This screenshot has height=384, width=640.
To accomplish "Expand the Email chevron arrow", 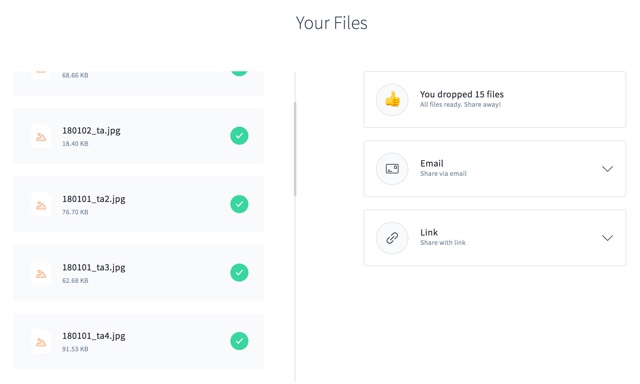I will pos(607,169).
